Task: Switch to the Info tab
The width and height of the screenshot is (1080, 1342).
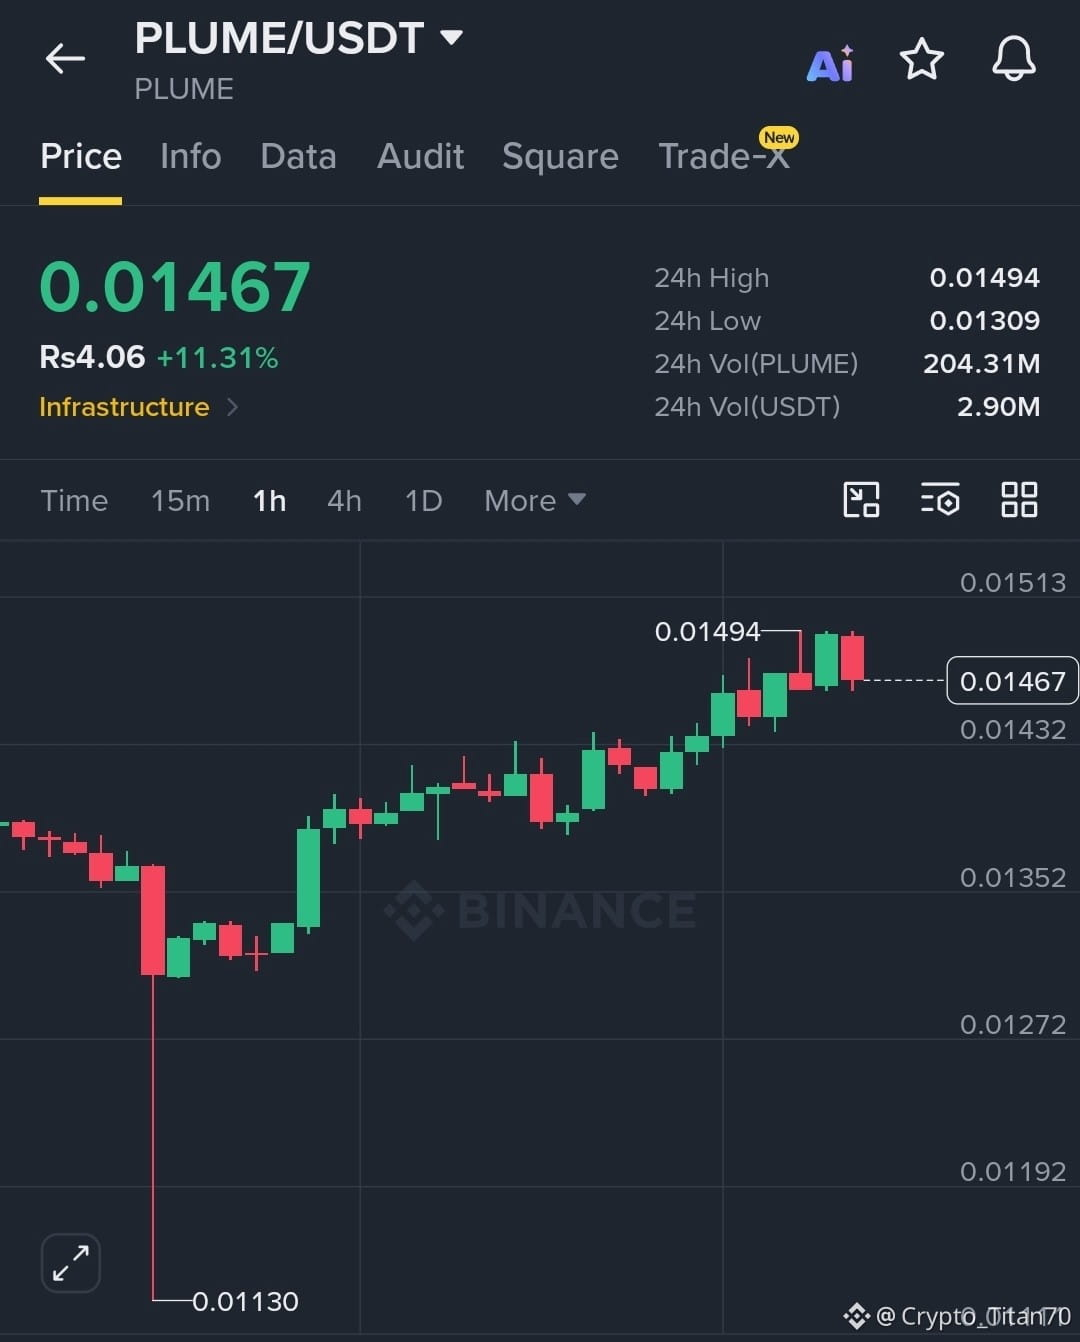Action: (190, 156)
